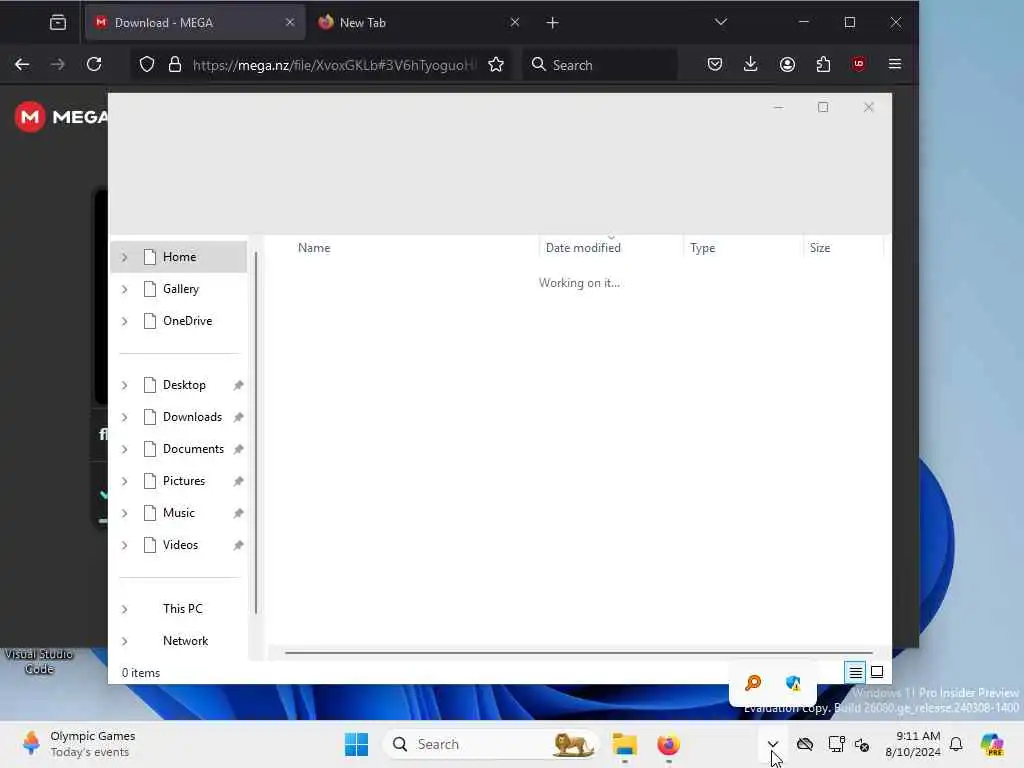Select Gallery in the navigation pane
Screen dimensions: 1024x768
(180, 289)
